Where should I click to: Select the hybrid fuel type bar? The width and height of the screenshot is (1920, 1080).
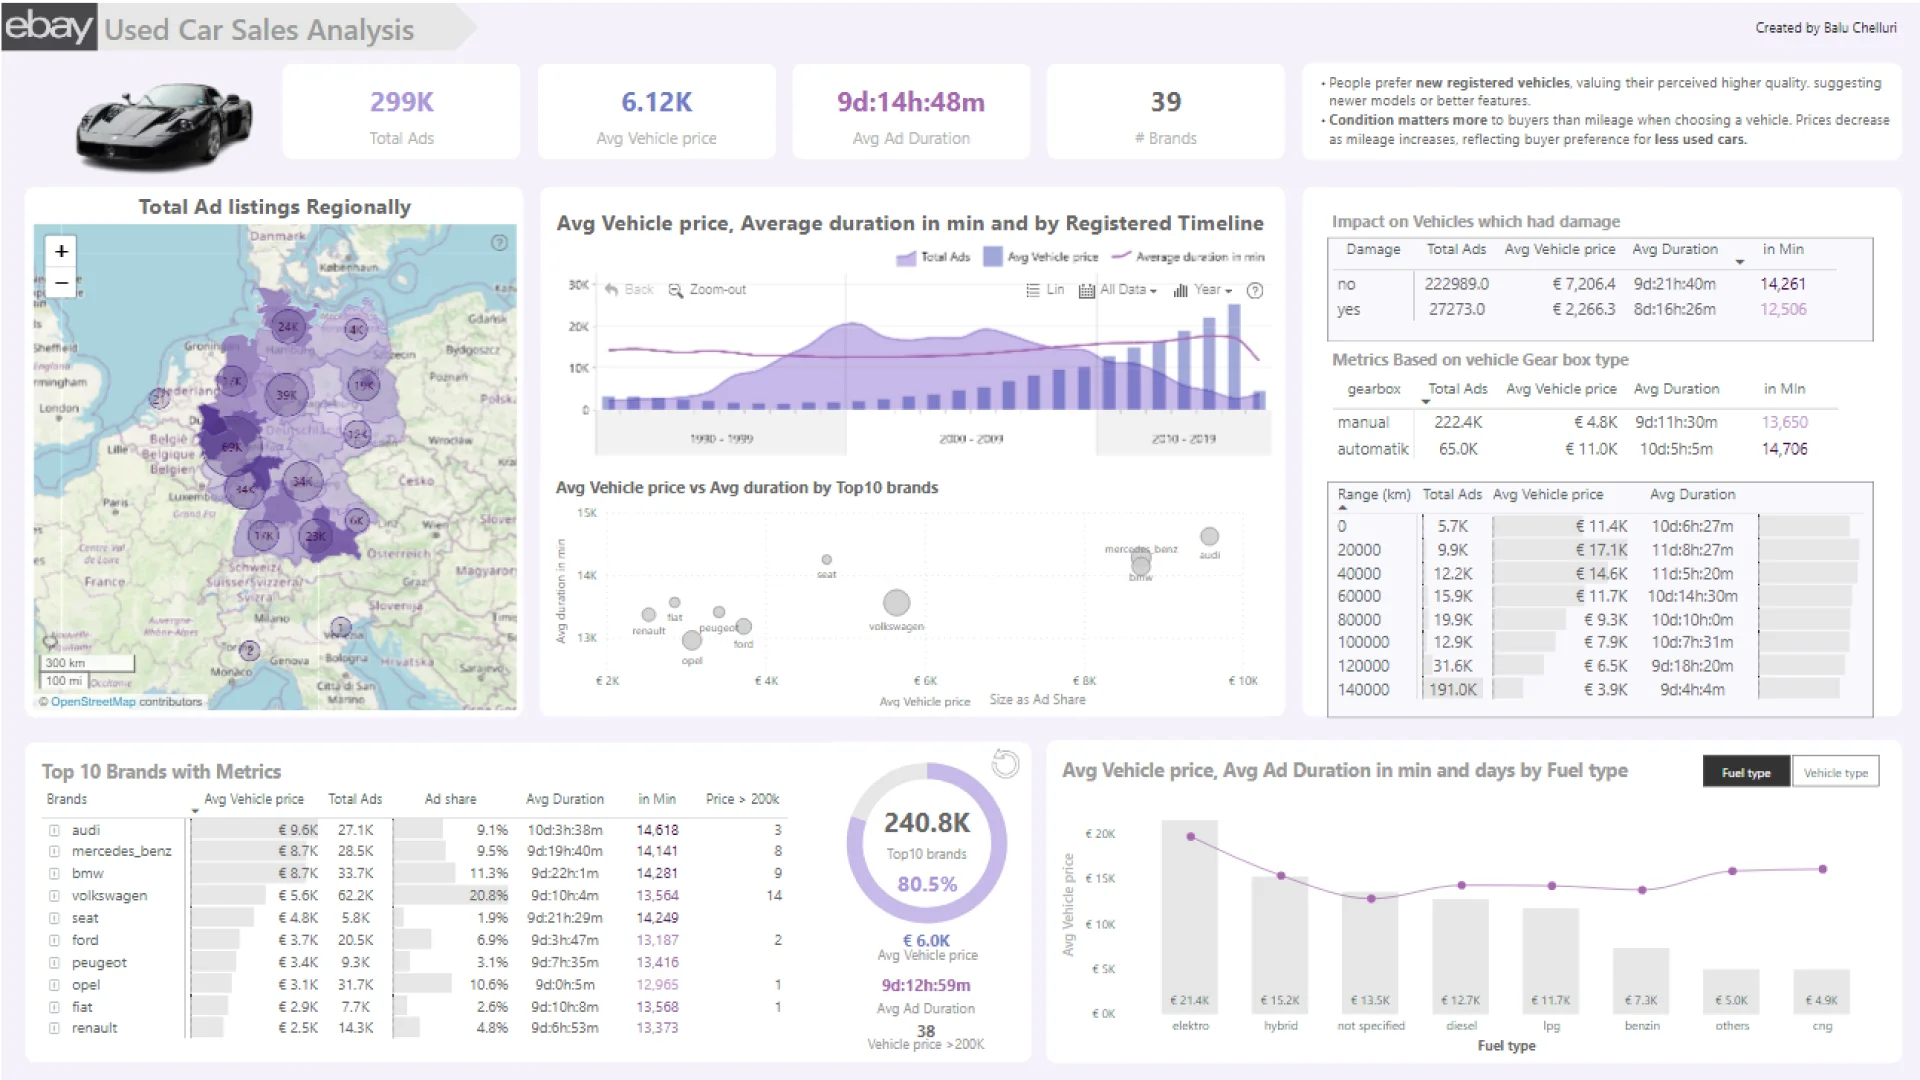1280,945
